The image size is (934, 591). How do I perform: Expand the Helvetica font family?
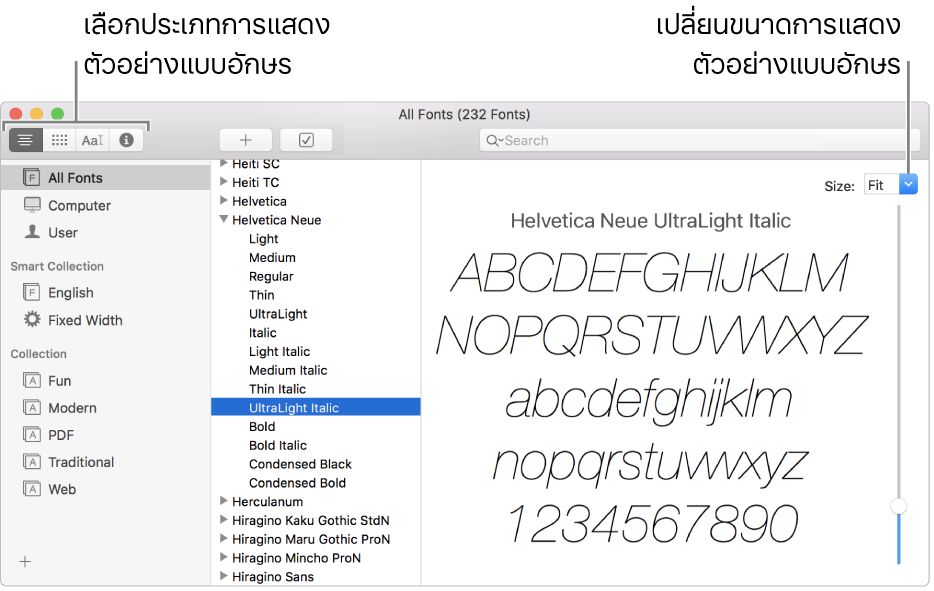(223, 200)
